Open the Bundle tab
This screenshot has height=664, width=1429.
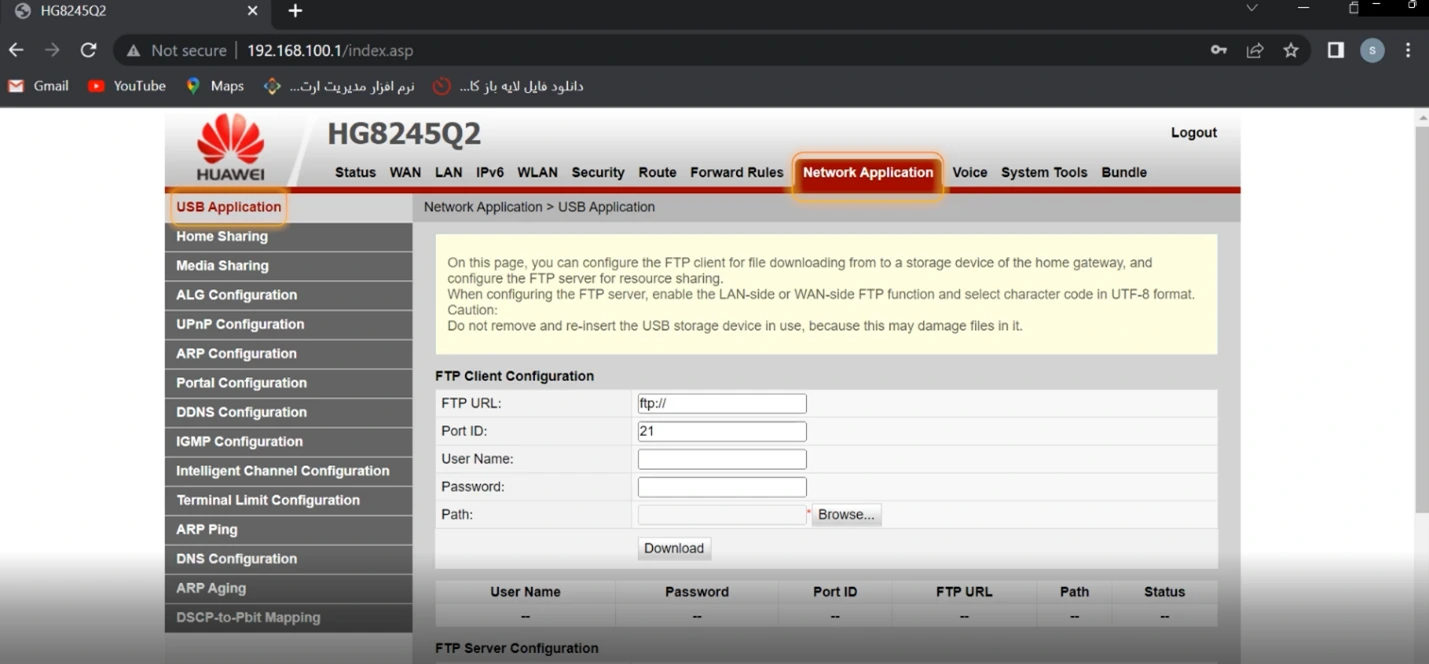1124,172
